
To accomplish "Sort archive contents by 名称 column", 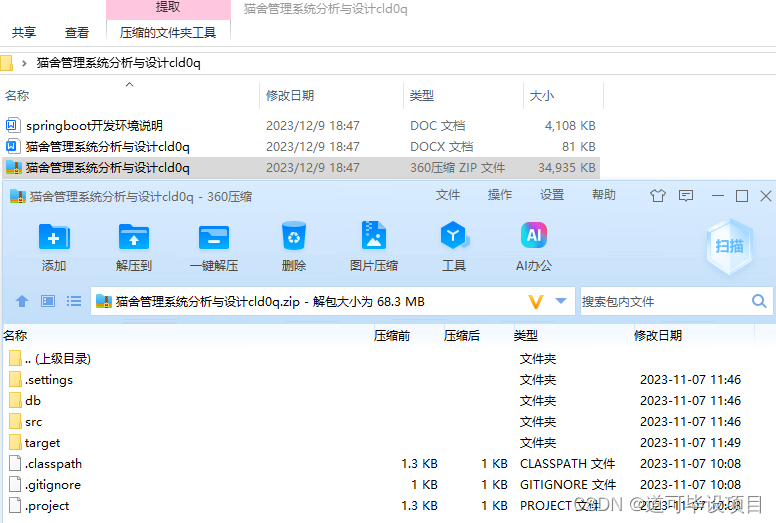I will click(15, 336).
